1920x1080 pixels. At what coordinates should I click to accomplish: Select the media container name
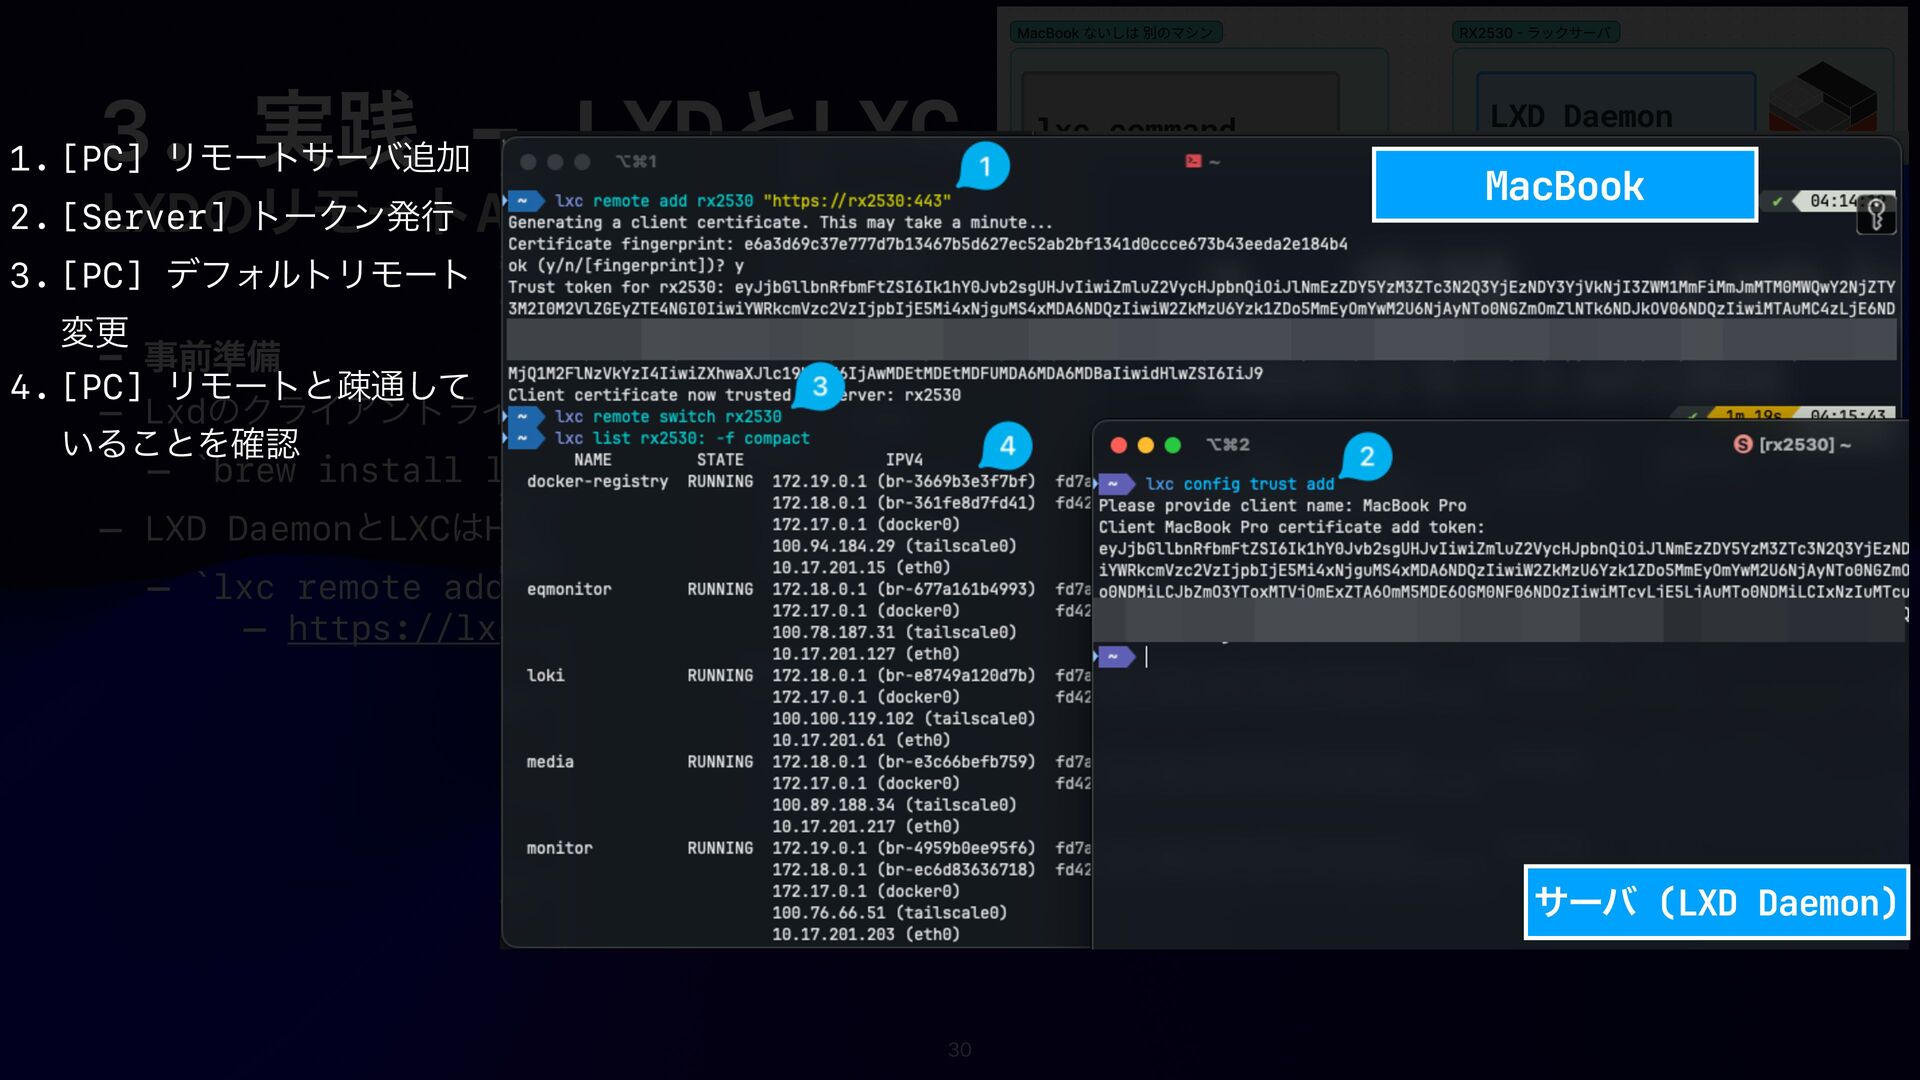click(x=550, y=762)
